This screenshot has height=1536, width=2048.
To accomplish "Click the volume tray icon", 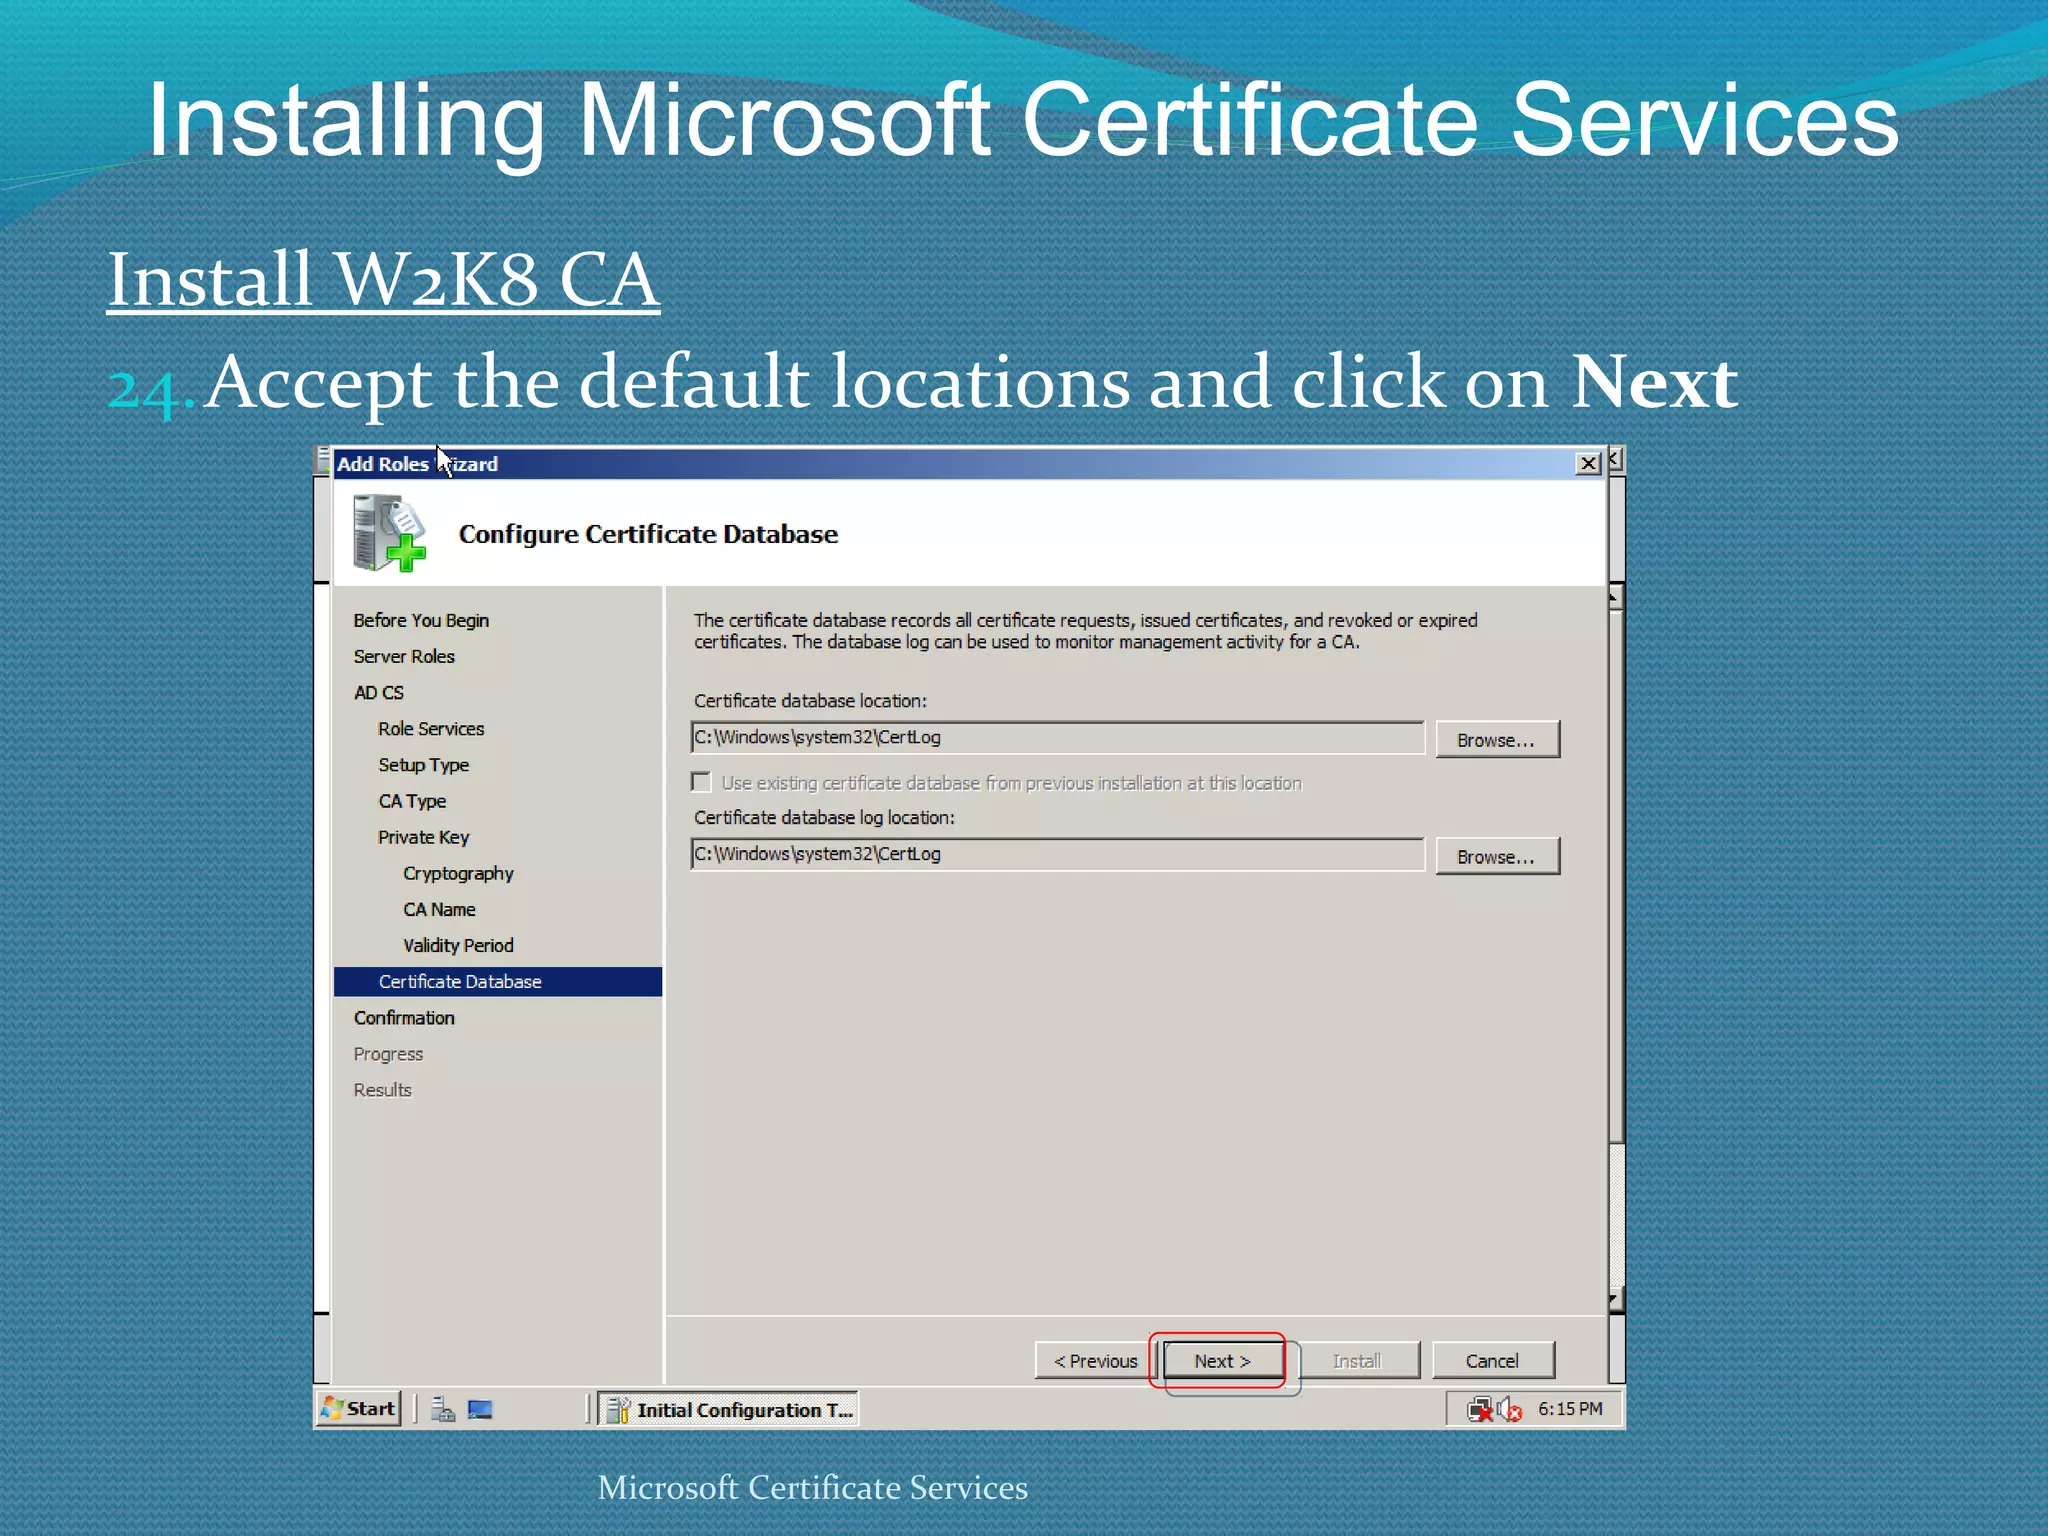I will (x=1510, y=1410).
